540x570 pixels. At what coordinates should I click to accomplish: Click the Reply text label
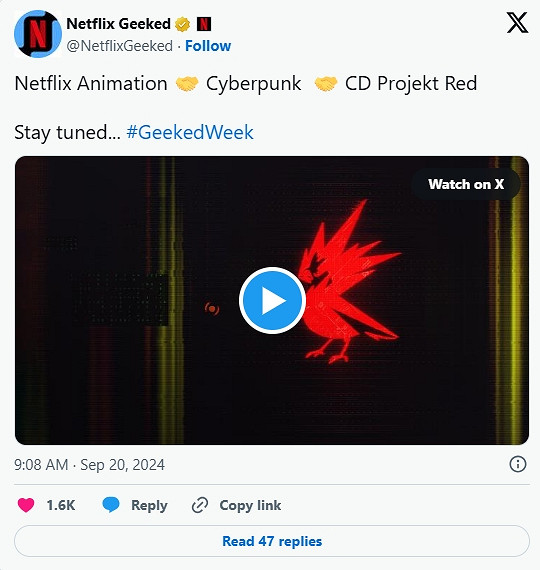click(x=149, y=505)
